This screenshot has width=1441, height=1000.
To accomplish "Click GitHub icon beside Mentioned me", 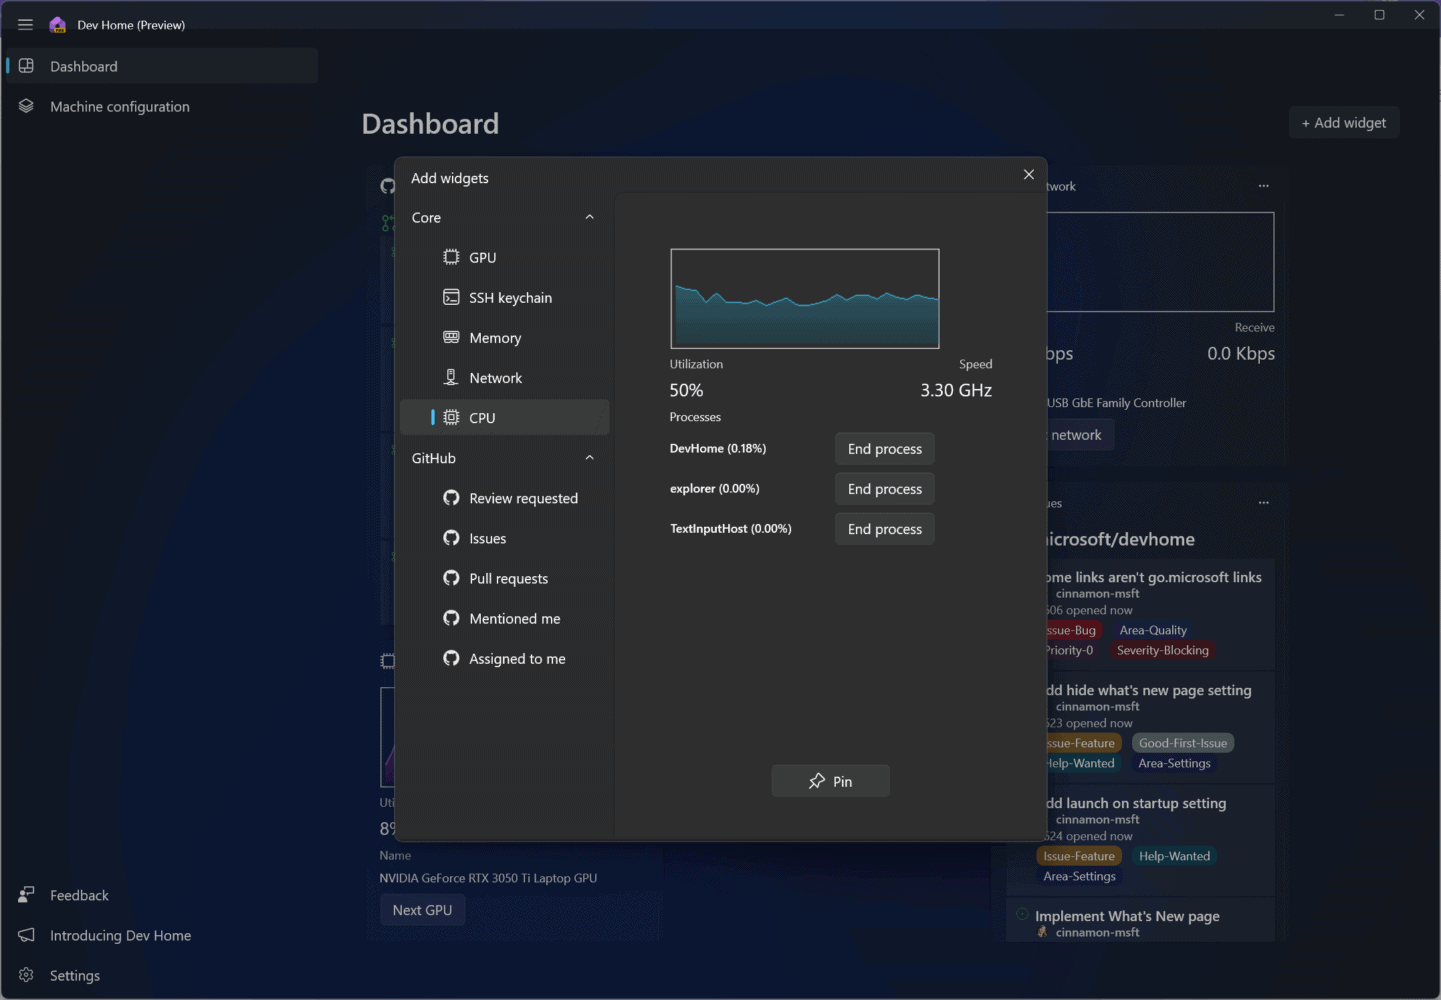I will click(x=451, y=618).
